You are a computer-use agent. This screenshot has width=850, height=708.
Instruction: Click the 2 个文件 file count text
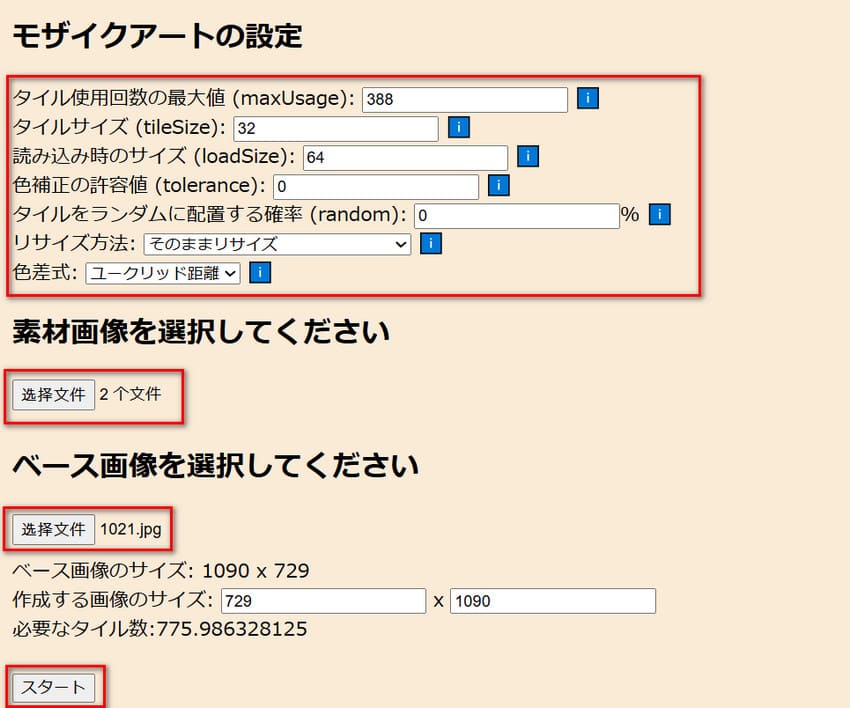[x=130, y=394]
